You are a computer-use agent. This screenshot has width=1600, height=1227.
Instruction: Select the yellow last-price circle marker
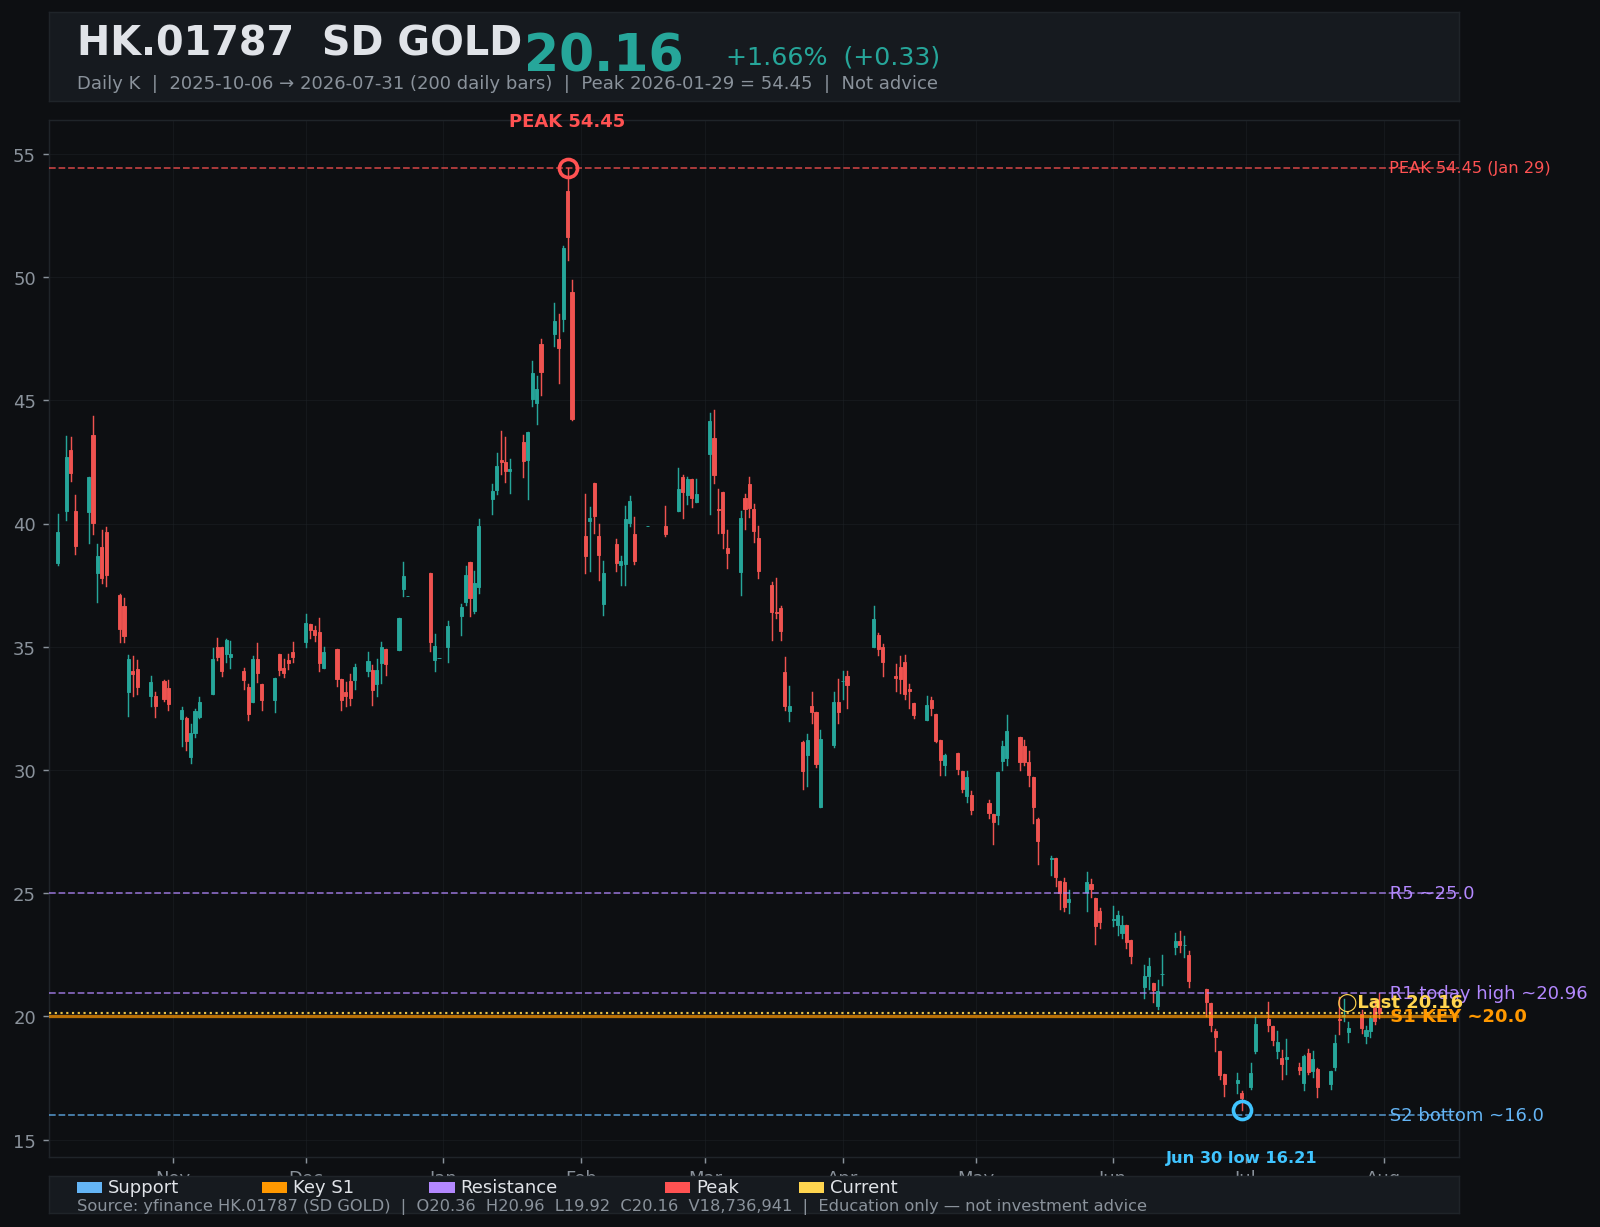[1347, 1003]
